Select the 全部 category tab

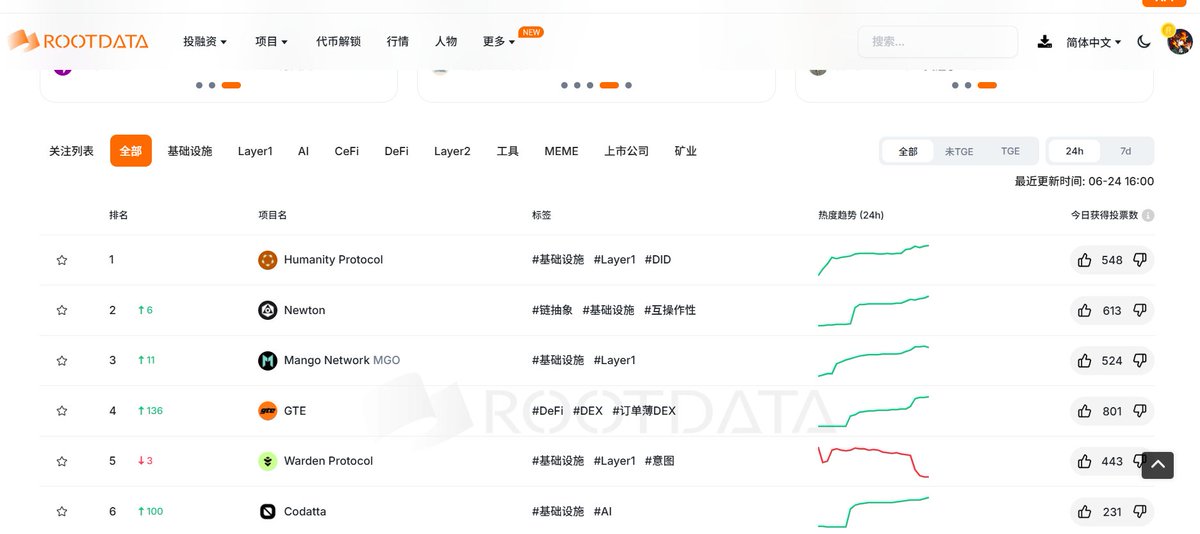[x=131, y=151]
